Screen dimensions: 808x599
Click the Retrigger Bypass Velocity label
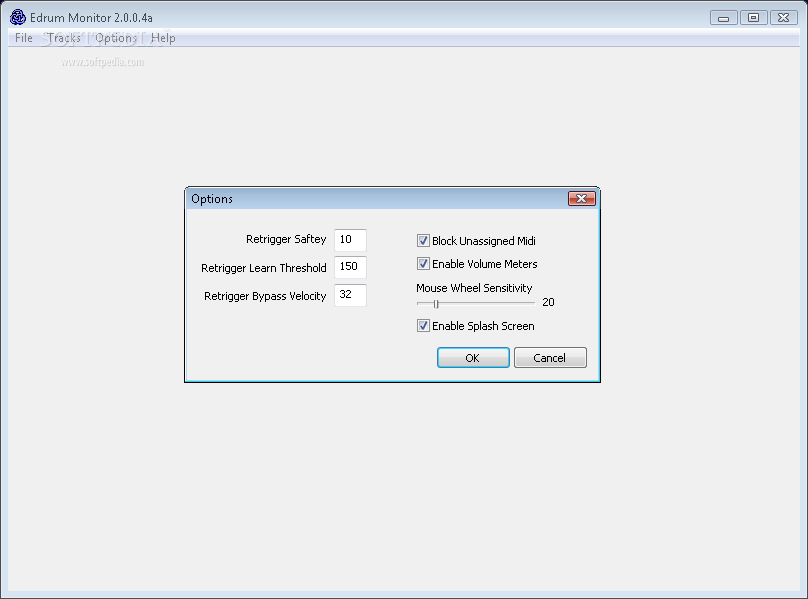click(265, 296)
